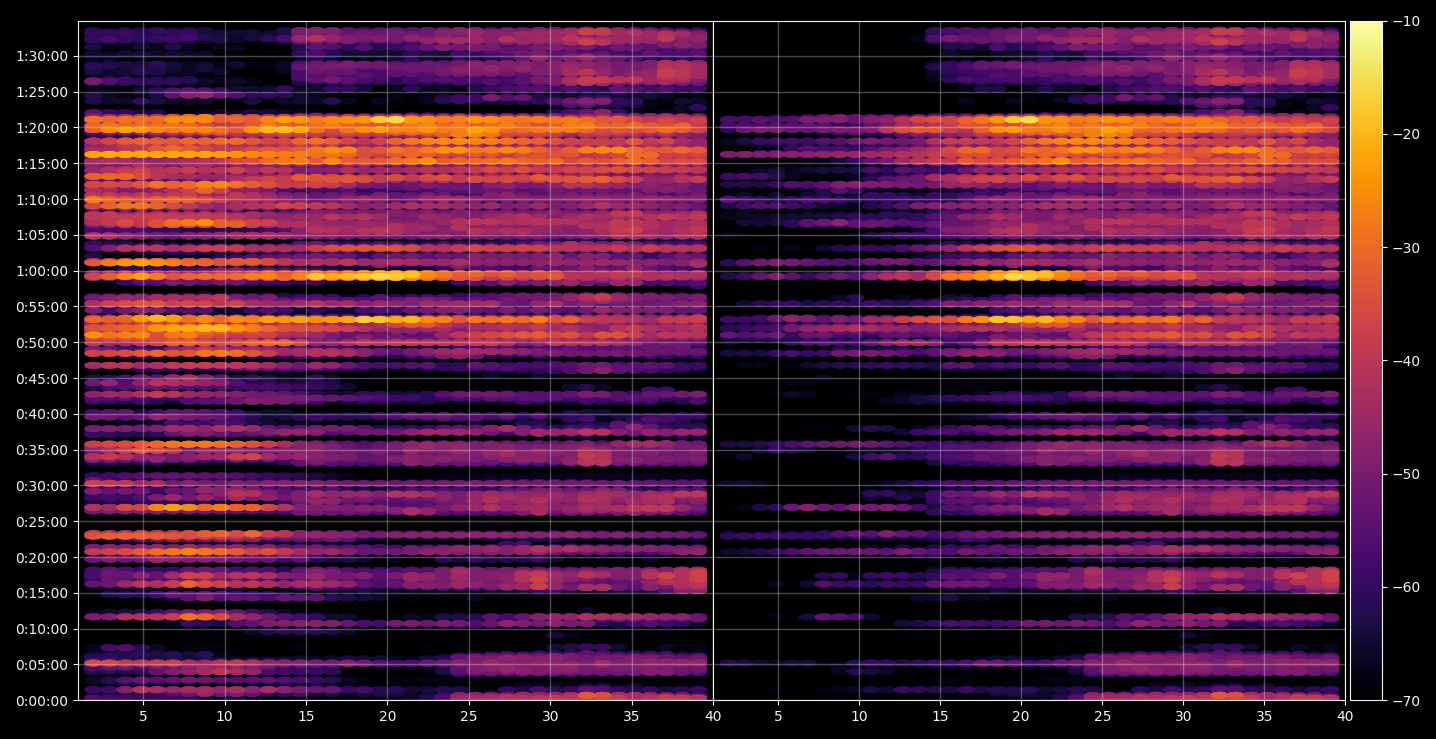Click the 1:20:00 y-axis tick label

tap(41, 128)
